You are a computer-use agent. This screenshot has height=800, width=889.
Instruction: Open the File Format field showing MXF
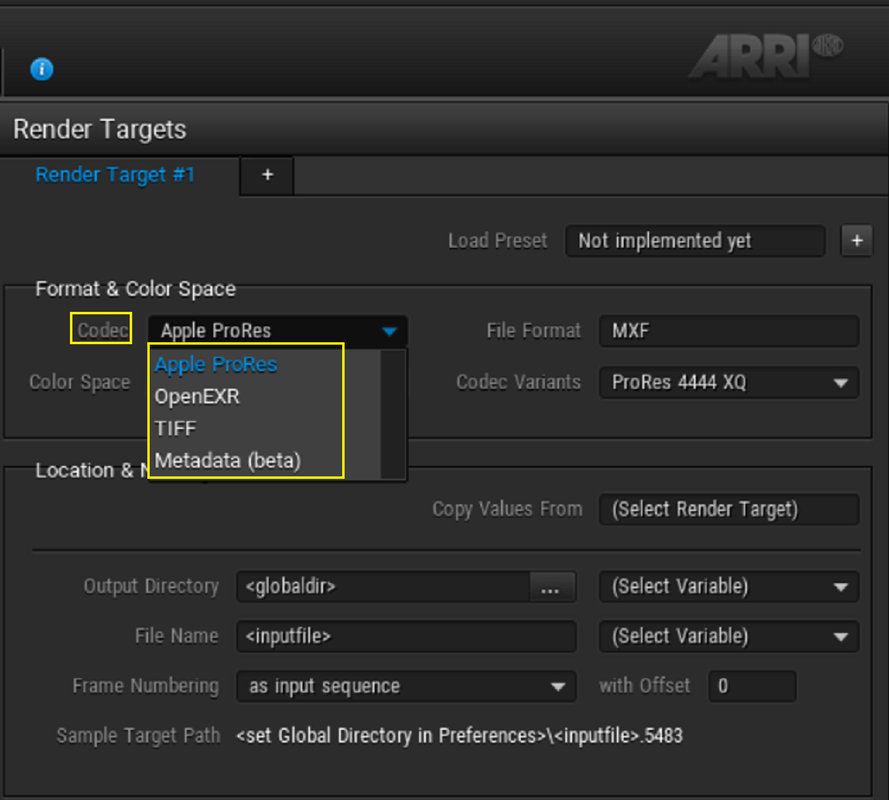(x=729, y=331)
